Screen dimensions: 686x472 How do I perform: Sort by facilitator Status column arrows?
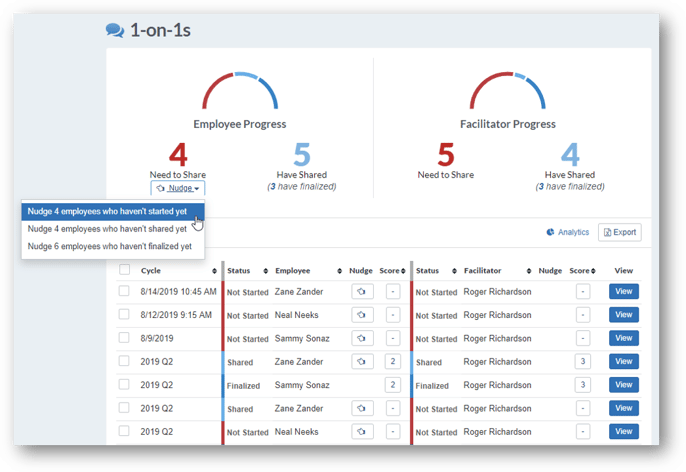point(454,271)
